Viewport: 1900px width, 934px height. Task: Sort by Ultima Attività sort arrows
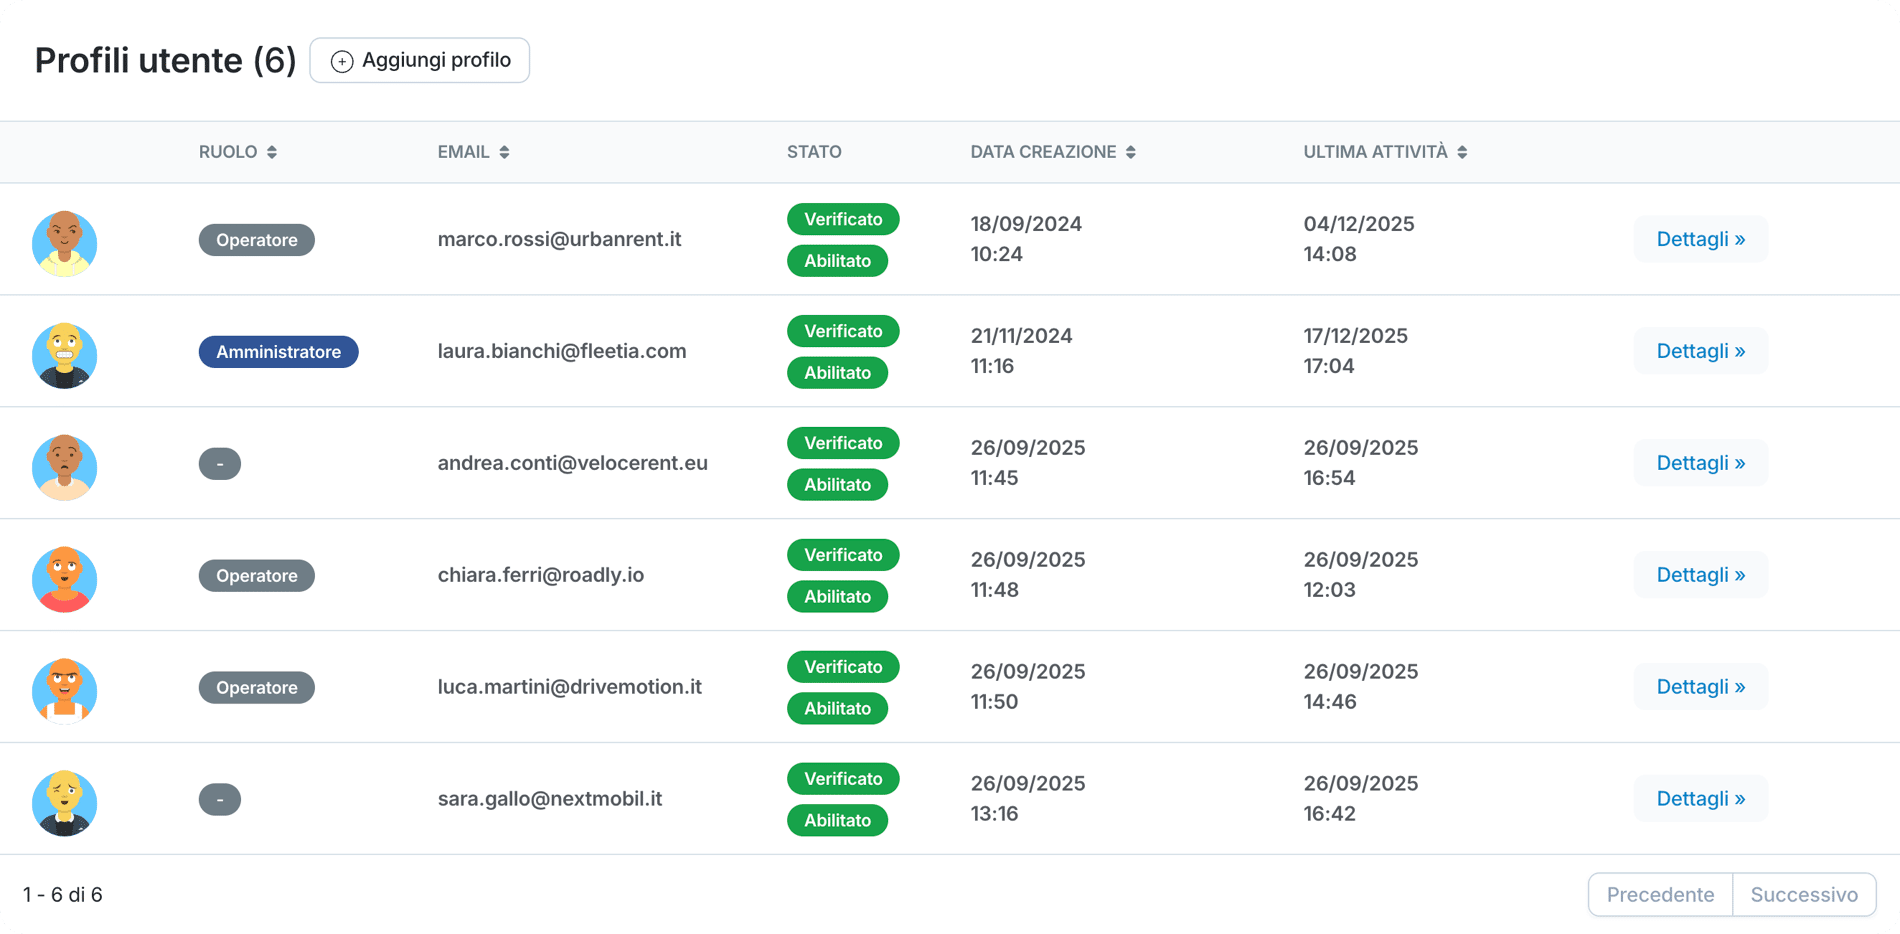click(1462, 152)
